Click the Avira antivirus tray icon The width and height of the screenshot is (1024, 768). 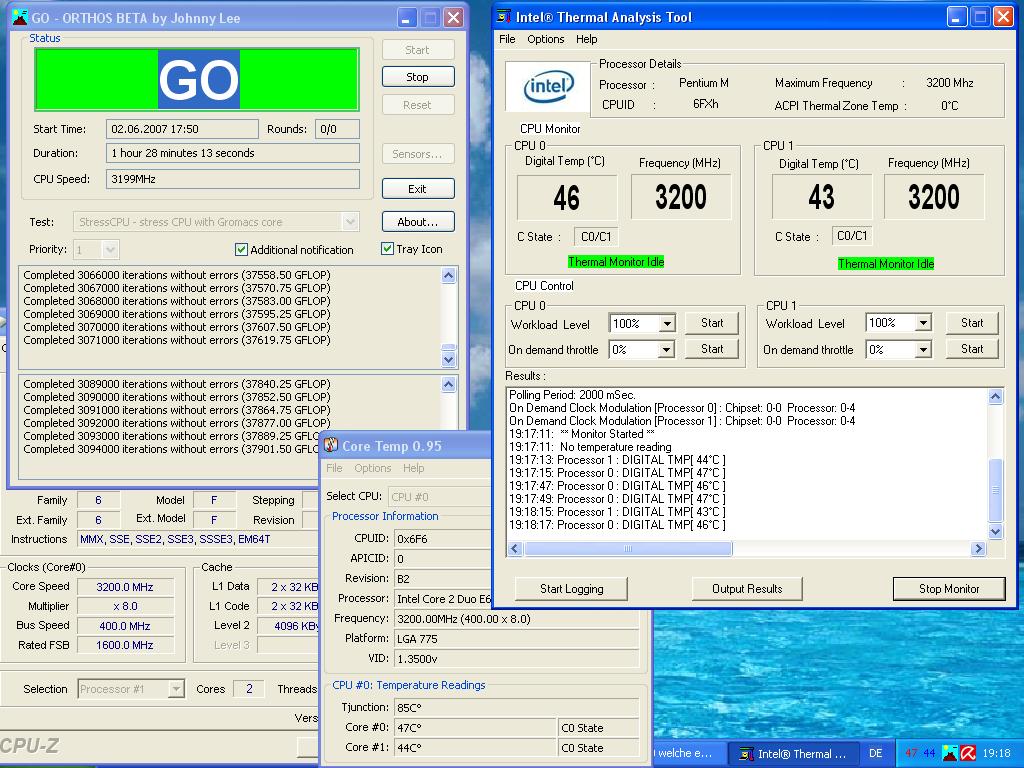968,753
